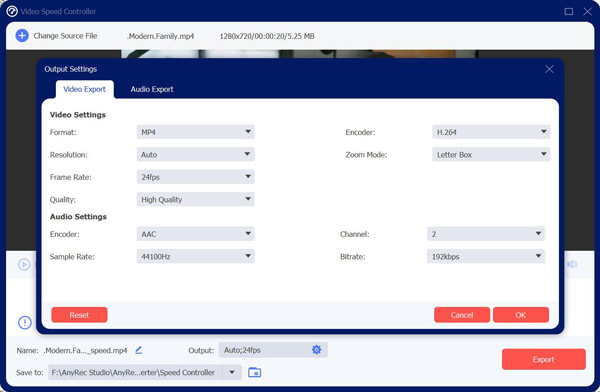Screen dimensions: 600x392
Task: Switch to the Audio Export tab
Action: coord(152,89)
